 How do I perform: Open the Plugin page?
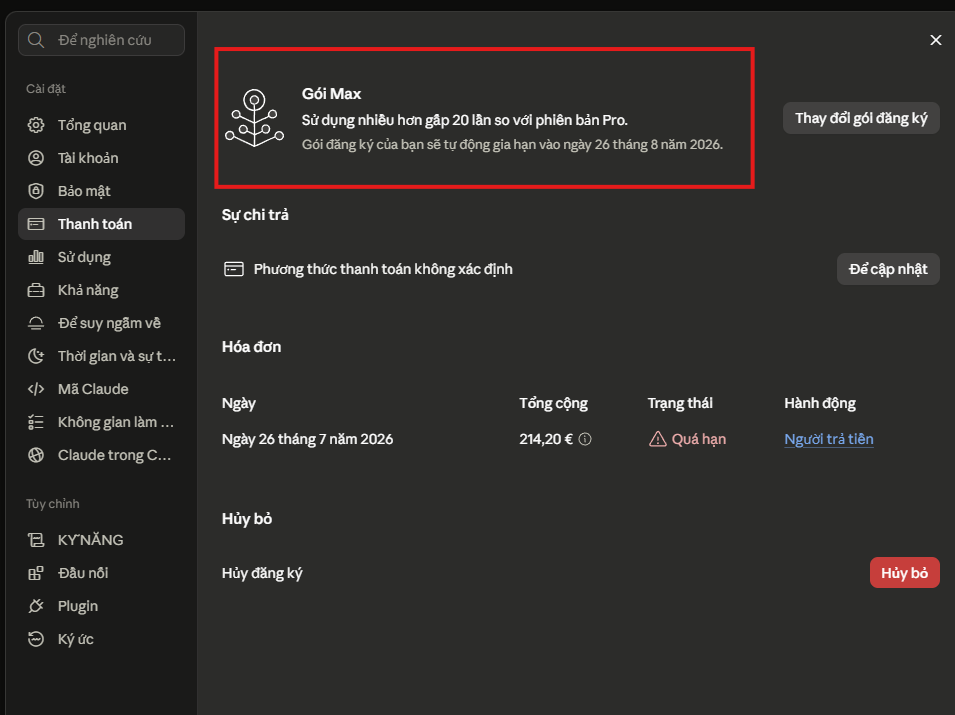pyautogui.click(x=101, y=606)
